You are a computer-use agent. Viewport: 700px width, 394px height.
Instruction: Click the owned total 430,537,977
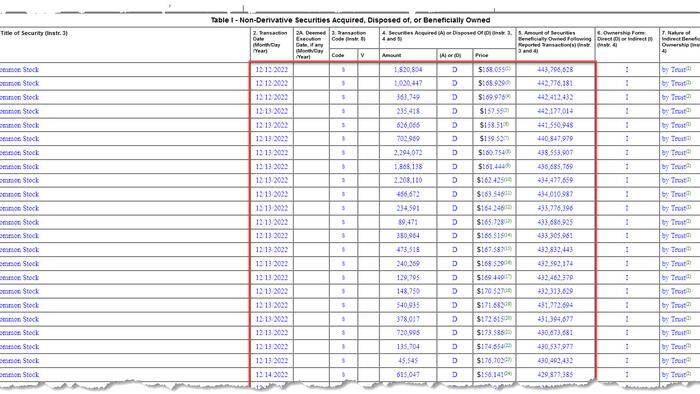555,347
